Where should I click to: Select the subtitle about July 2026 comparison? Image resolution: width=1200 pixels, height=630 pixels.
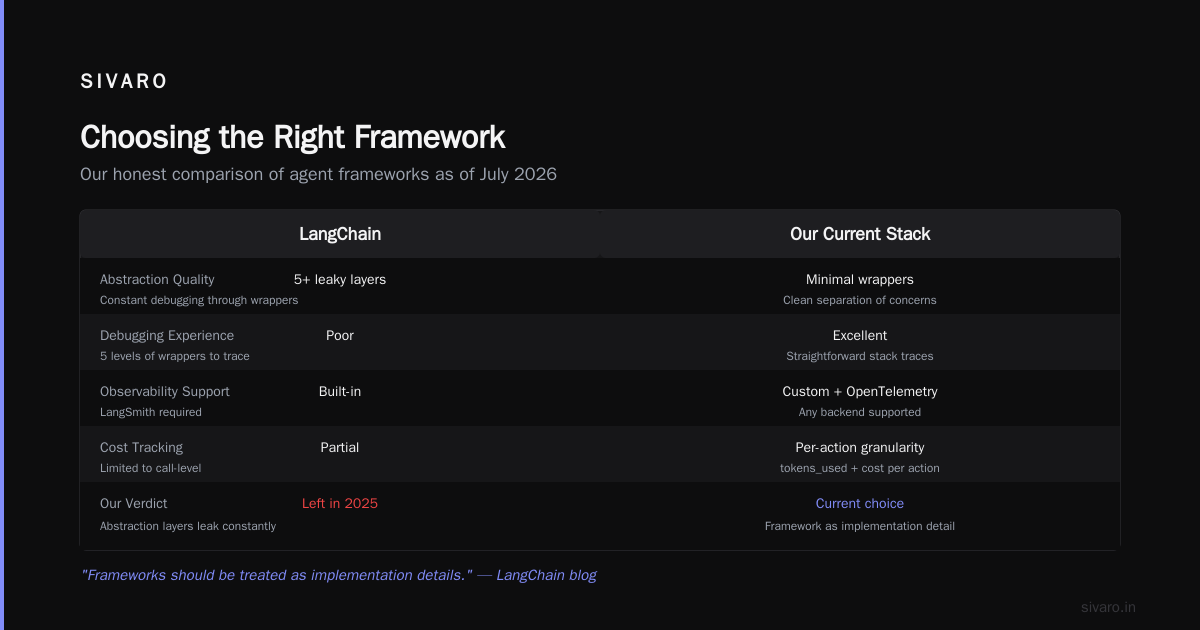(318, 174)
